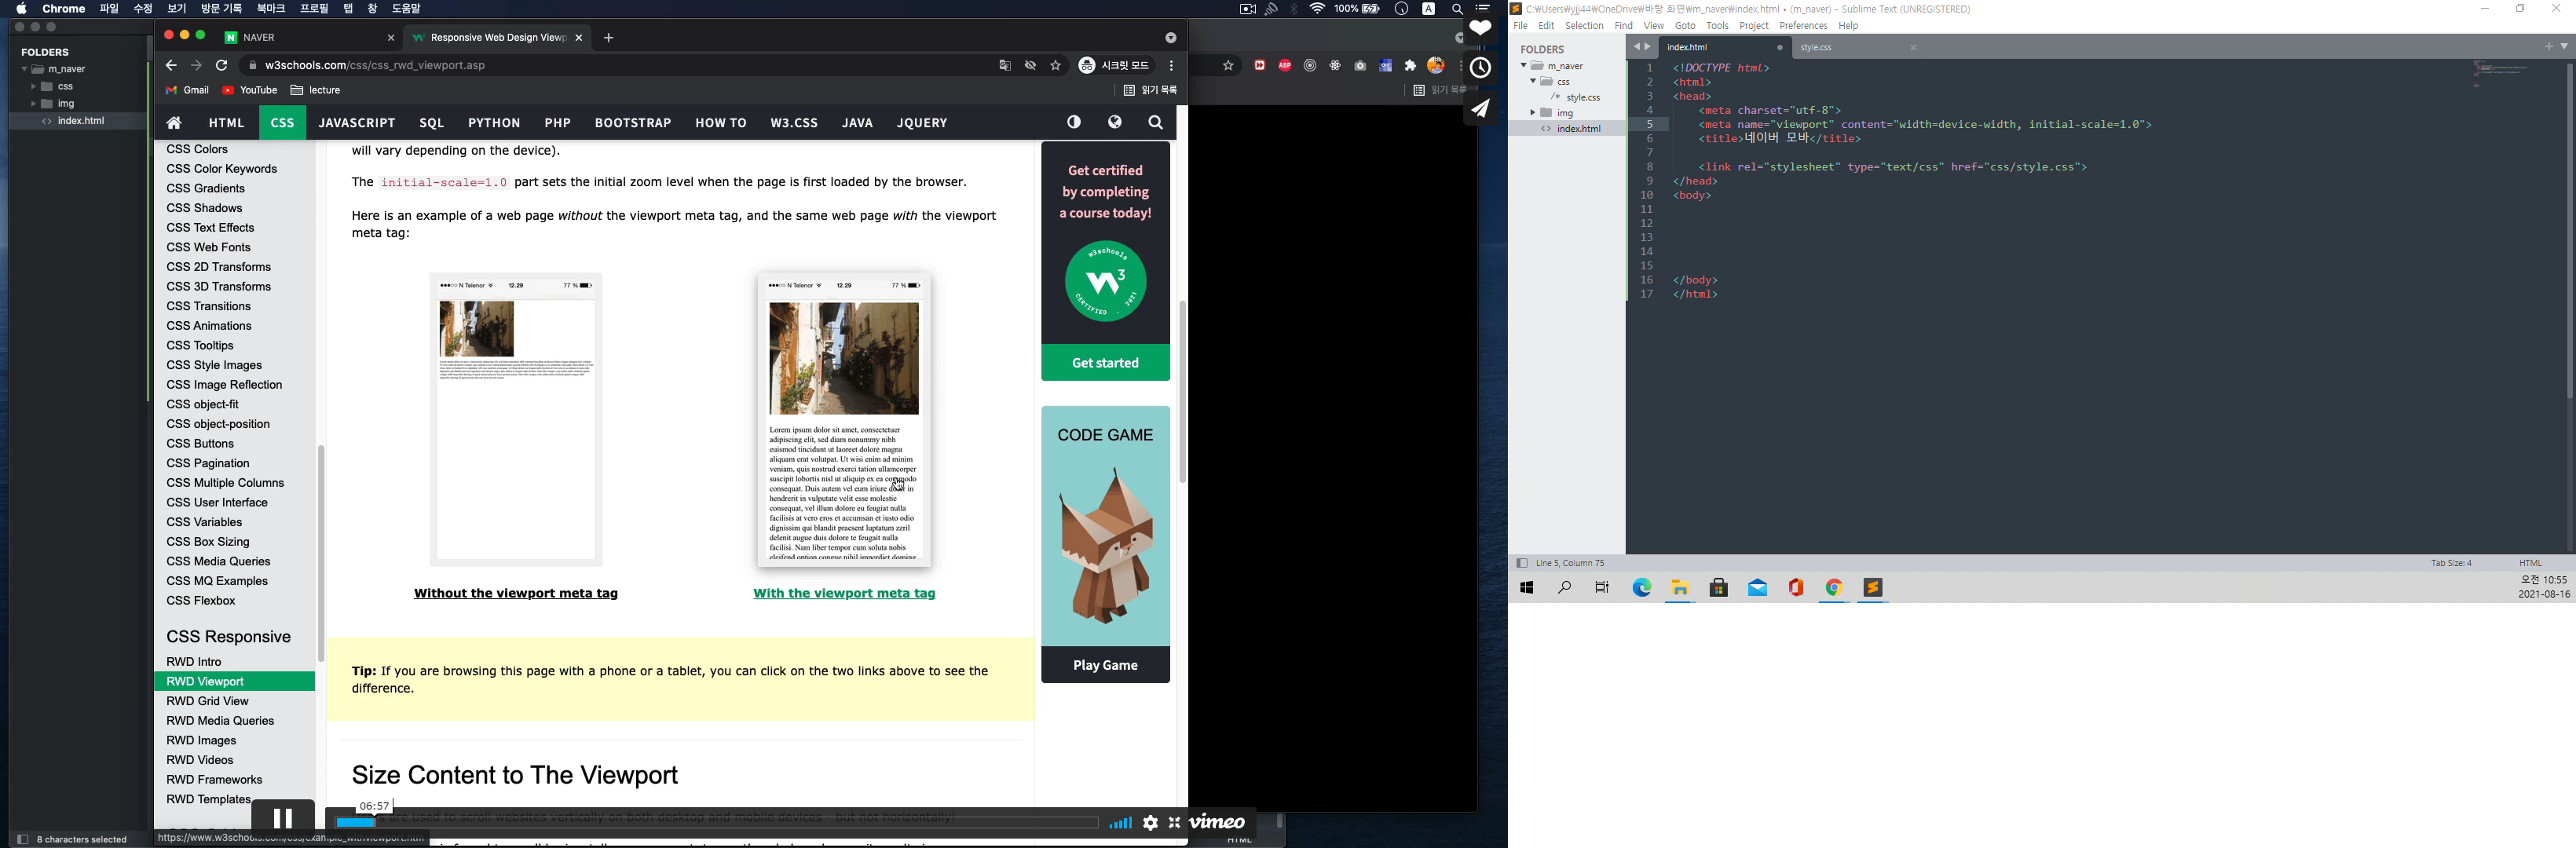Bookmark page with star icon

point(1056,66)
